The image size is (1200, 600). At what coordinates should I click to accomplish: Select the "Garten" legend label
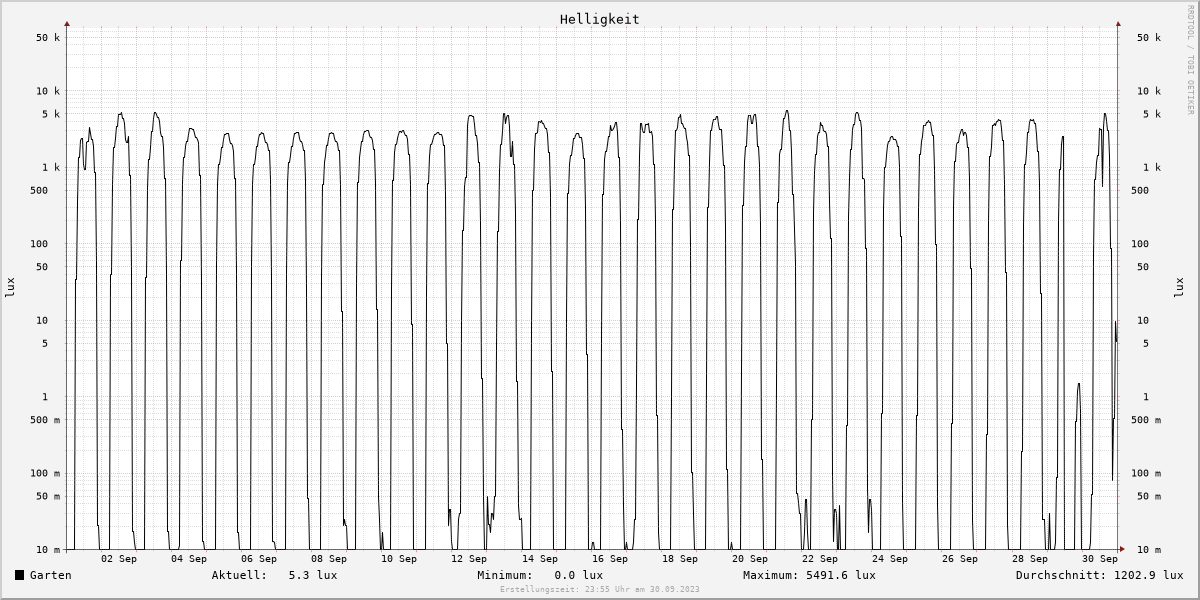tap(51, 575)
